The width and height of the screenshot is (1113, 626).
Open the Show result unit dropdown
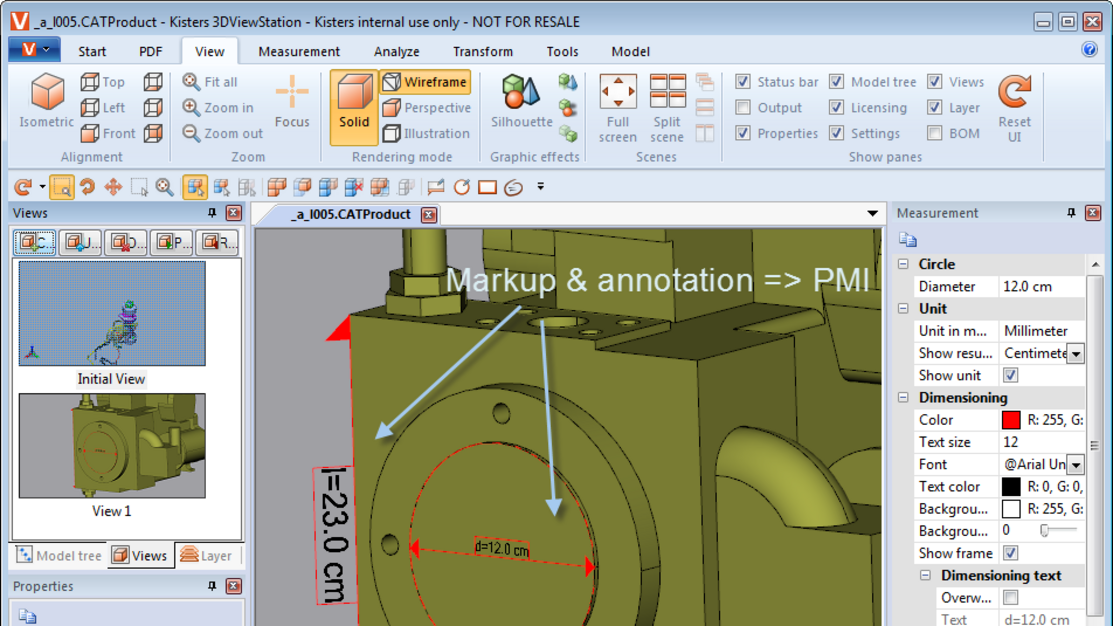coord(1076,353)
